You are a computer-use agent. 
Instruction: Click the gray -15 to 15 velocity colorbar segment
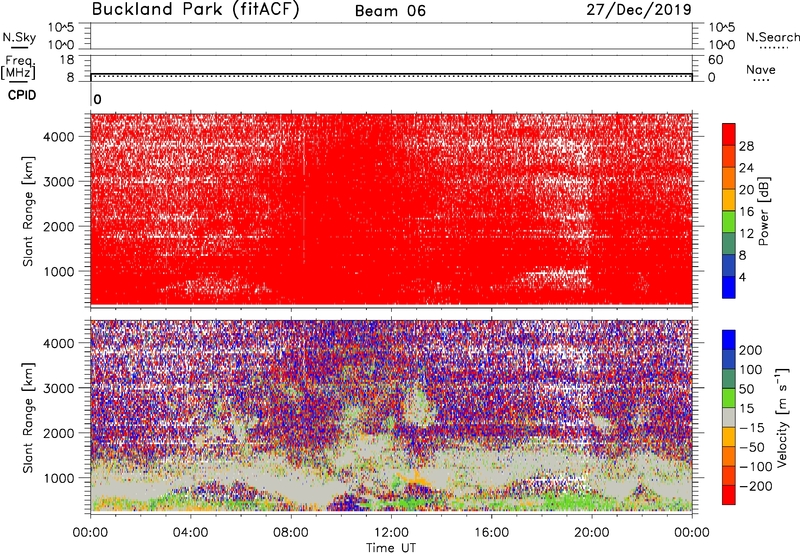(729, 417)
